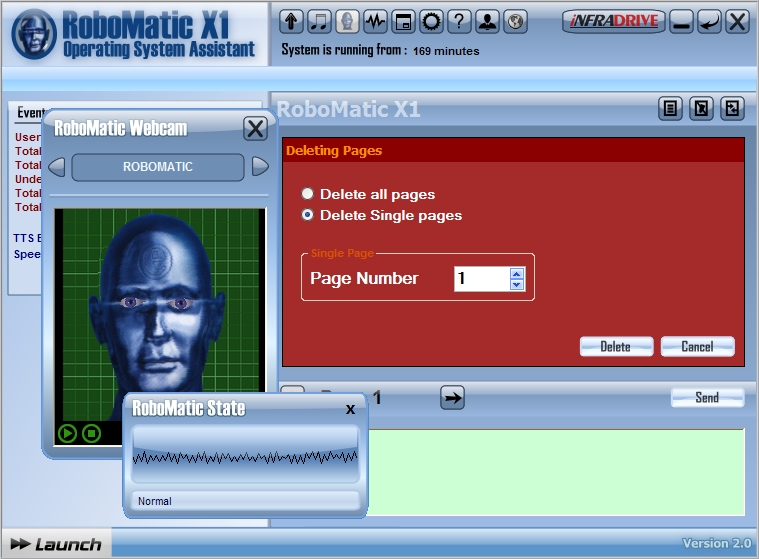This screenshot has height=559, width=759.
Task: Open help with the question mark icon
Action: [459, 21]
